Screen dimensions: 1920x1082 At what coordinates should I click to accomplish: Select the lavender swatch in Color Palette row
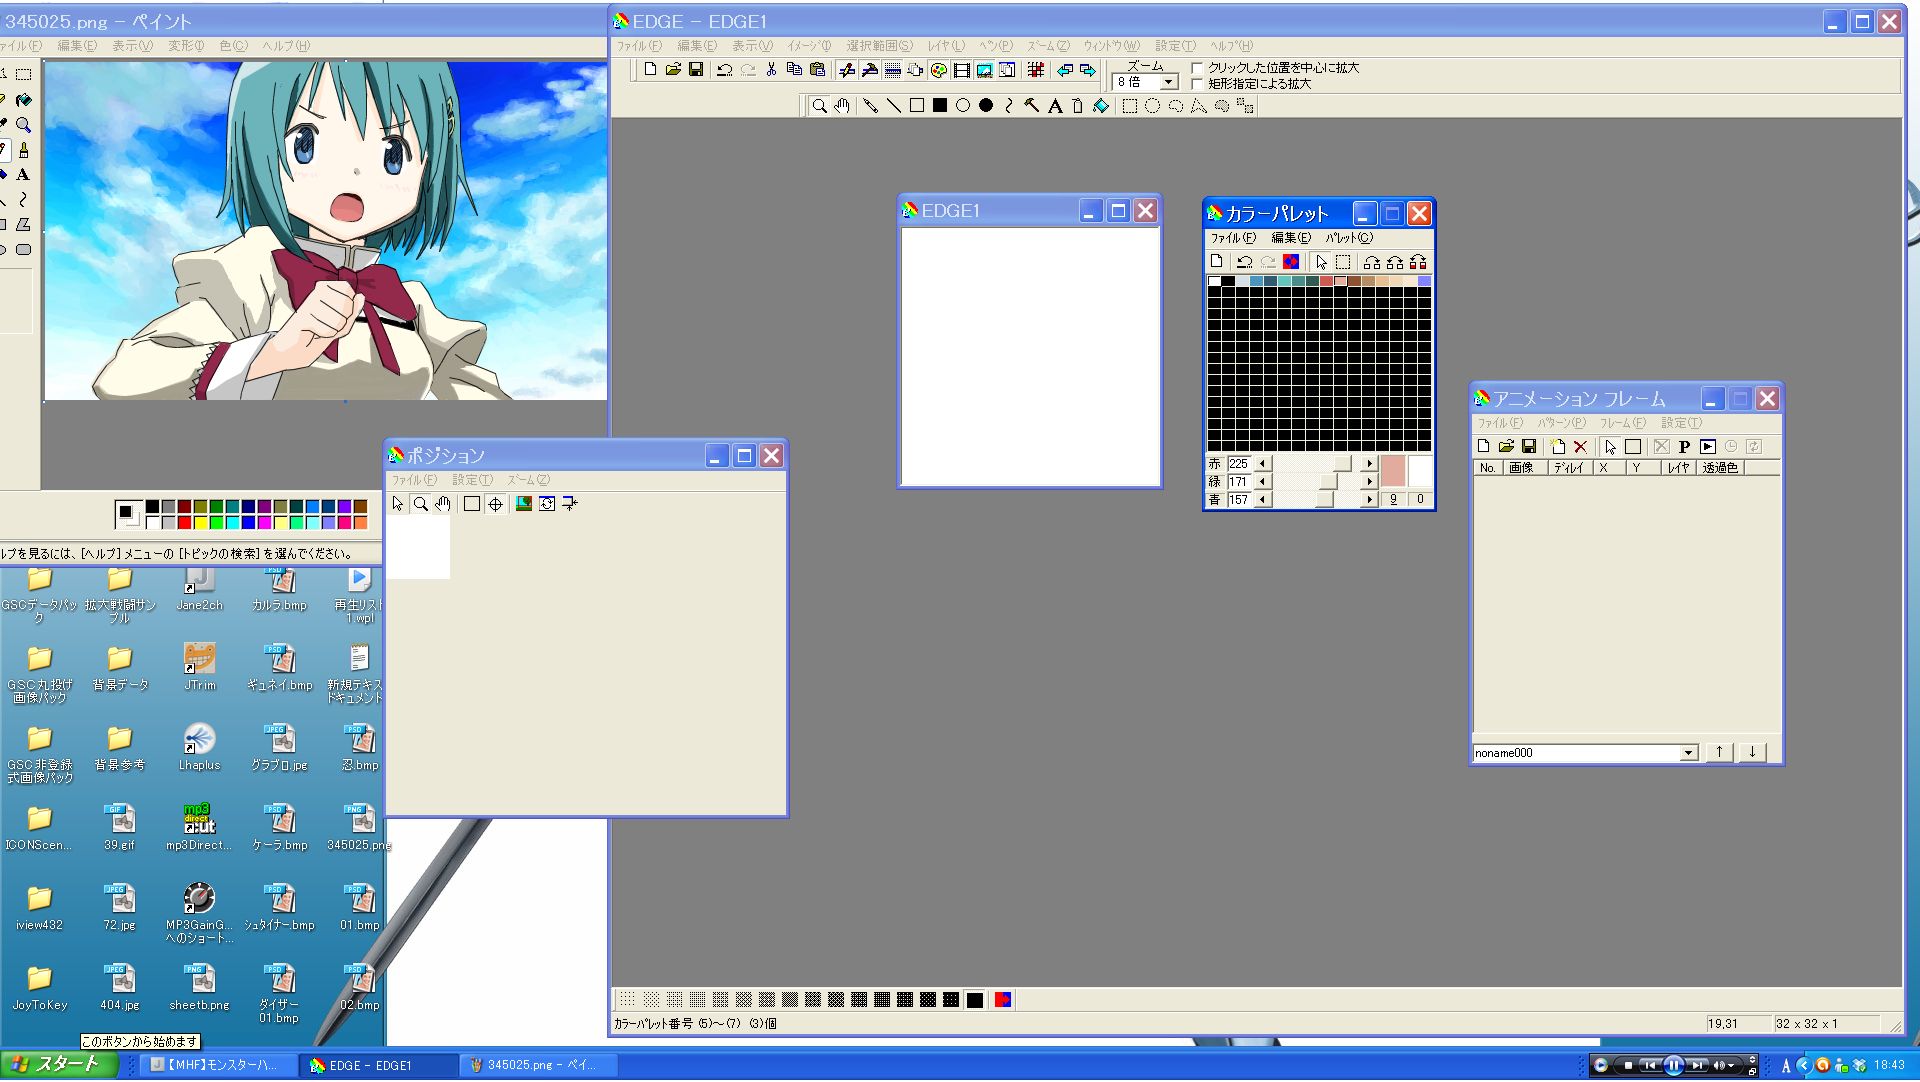click(x=1424, y=281)
